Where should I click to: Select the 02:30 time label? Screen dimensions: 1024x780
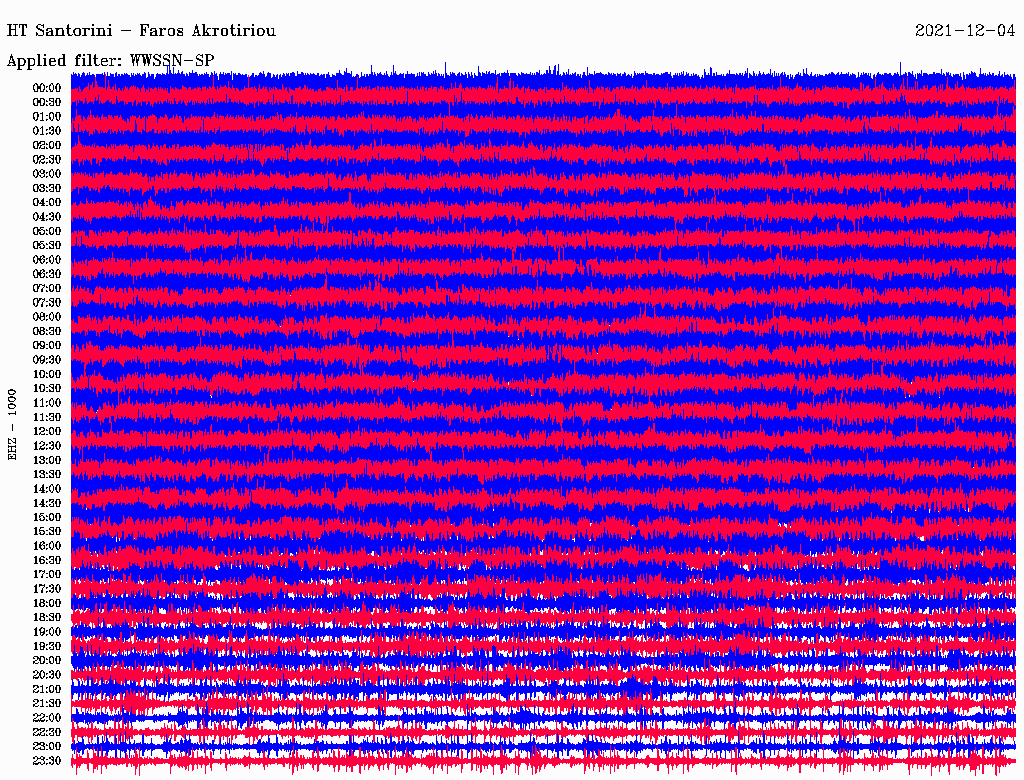[x=46, y=159]
